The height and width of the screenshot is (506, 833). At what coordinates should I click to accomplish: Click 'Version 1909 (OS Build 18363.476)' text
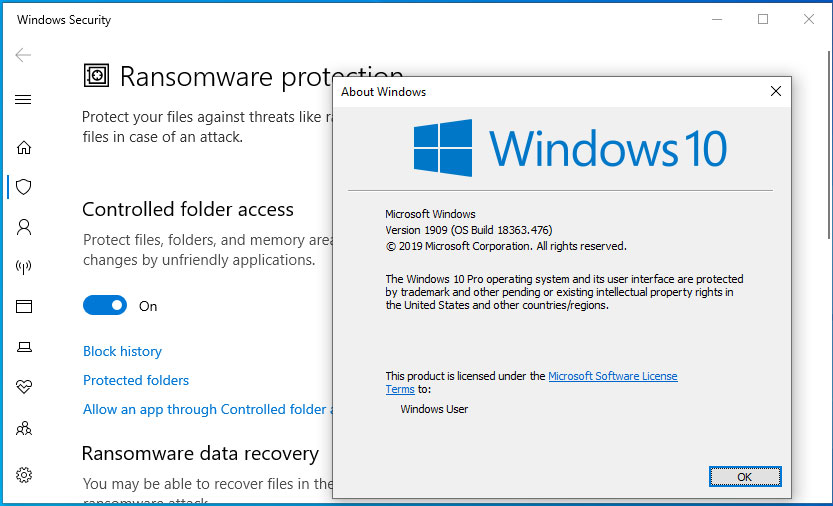click(x=469, y=230)
